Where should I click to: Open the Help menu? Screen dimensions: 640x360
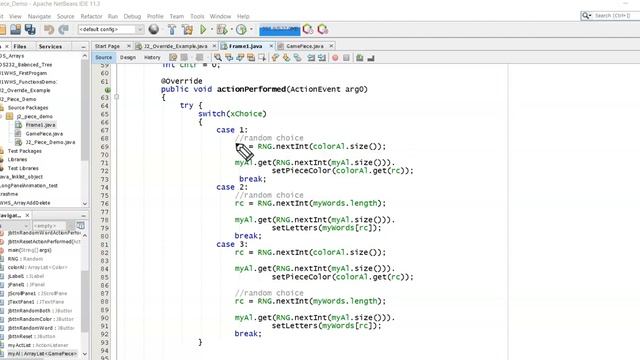(243, 16)
